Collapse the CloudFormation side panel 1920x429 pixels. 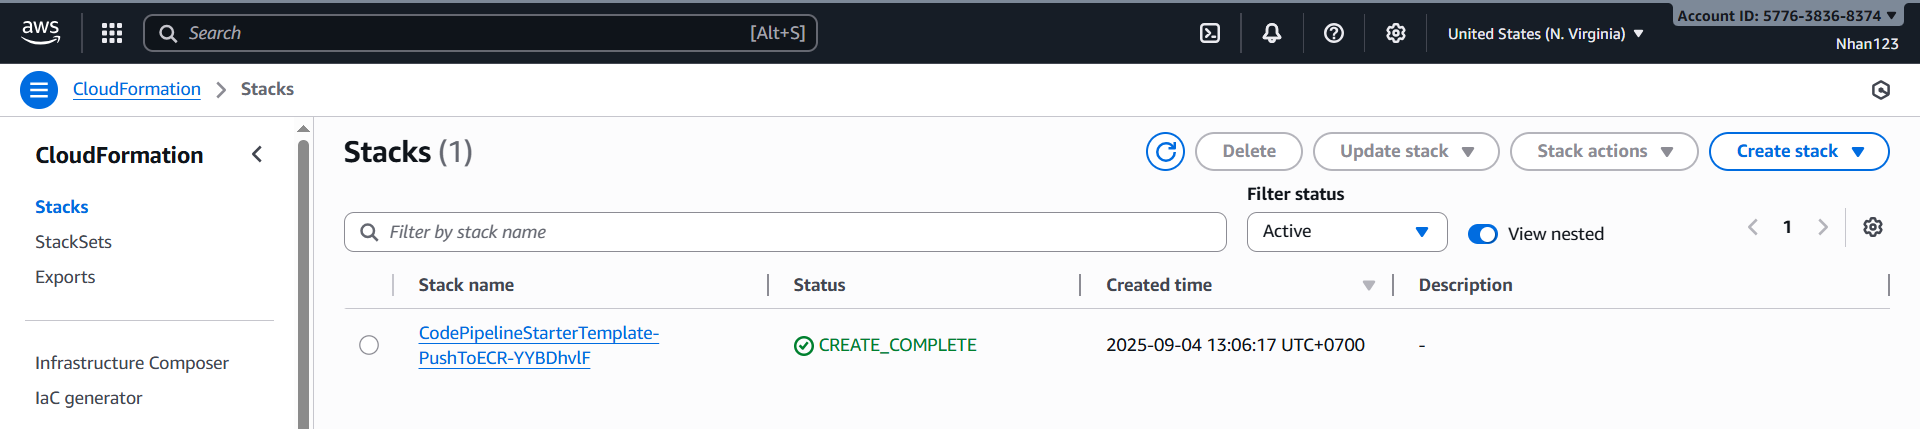click(257, 154)
